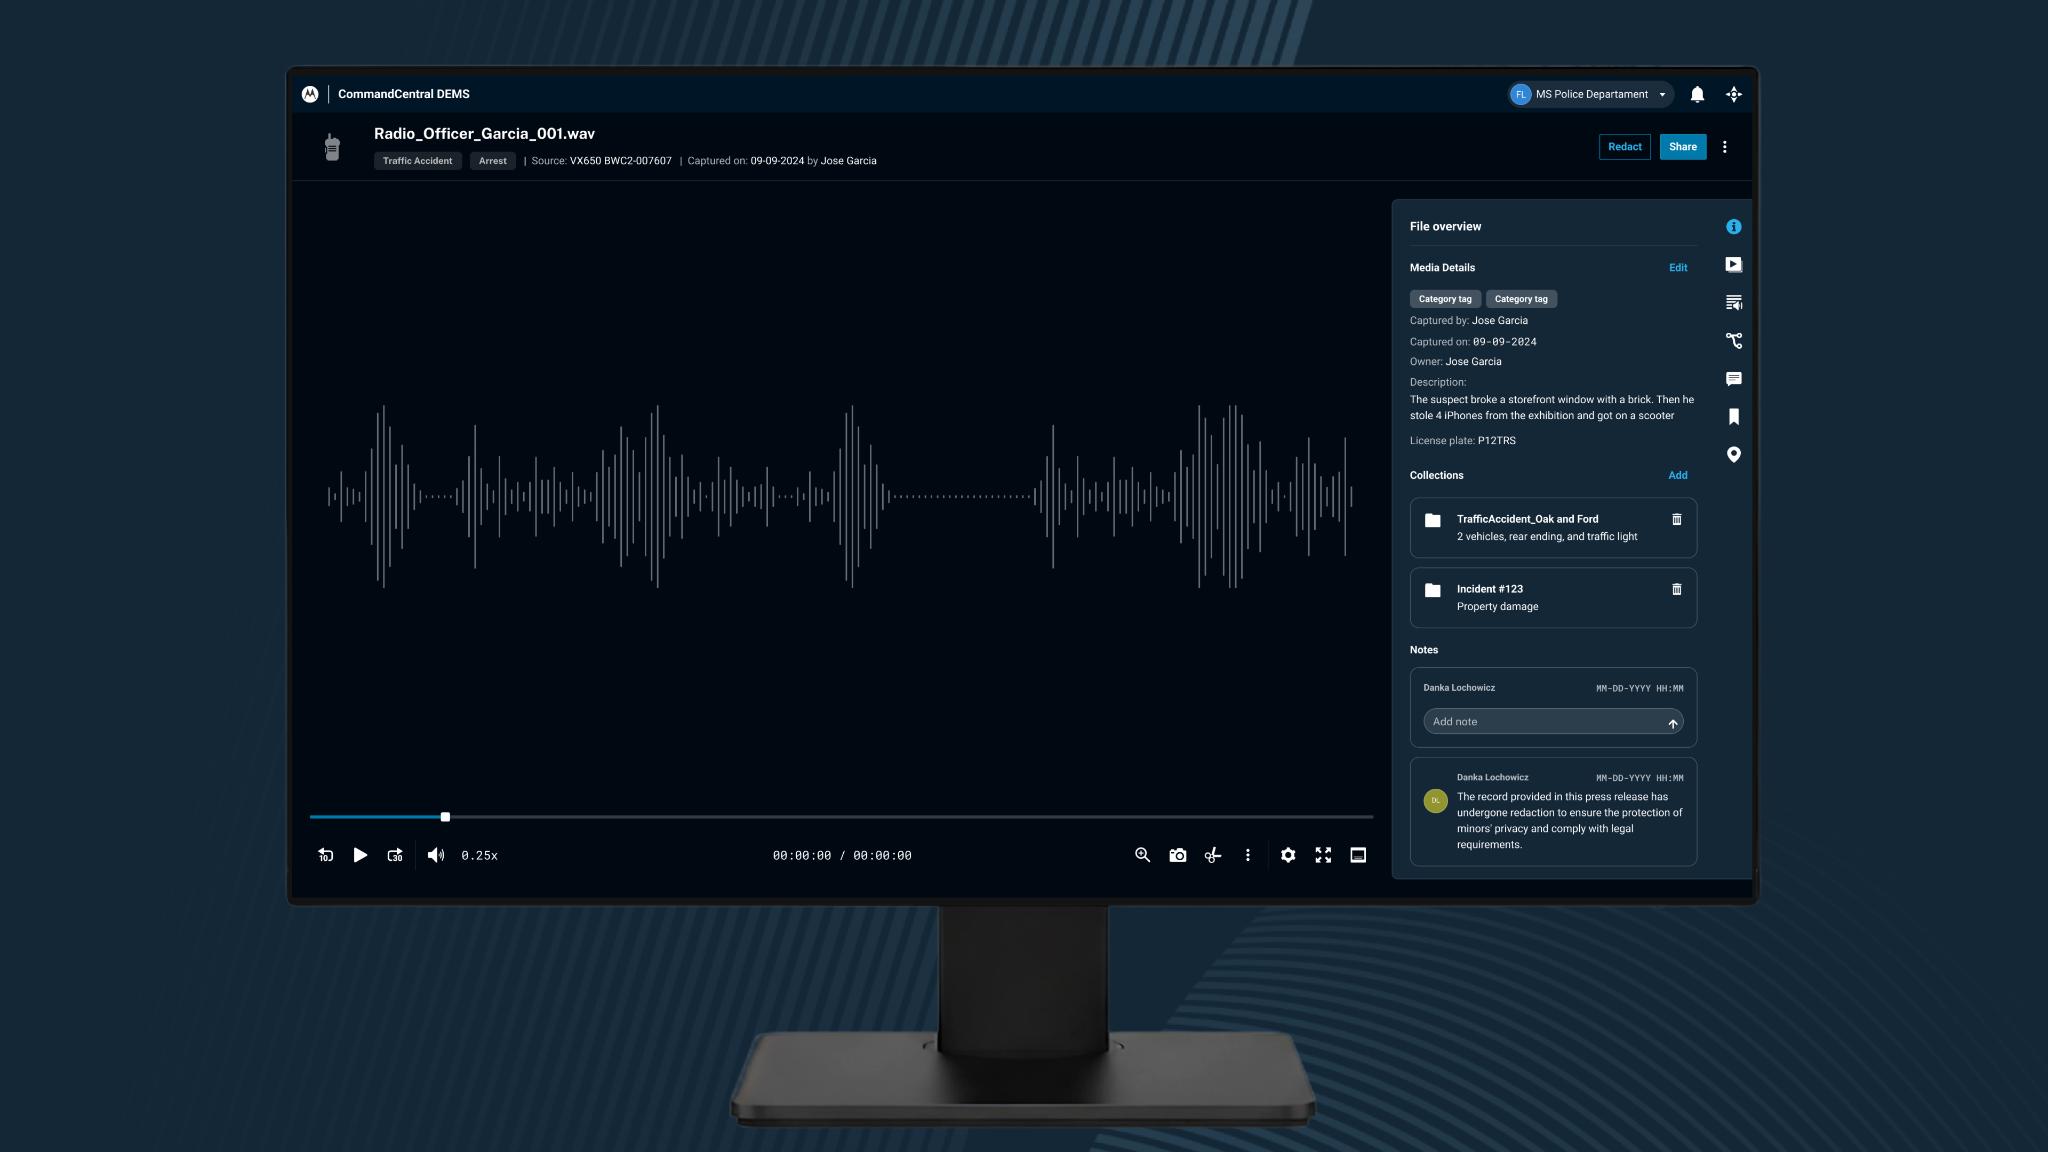The width and height of the screenshot is (2048, 1152).
Task: Toggle fullscreen mode
Action: pos(1323,855)
